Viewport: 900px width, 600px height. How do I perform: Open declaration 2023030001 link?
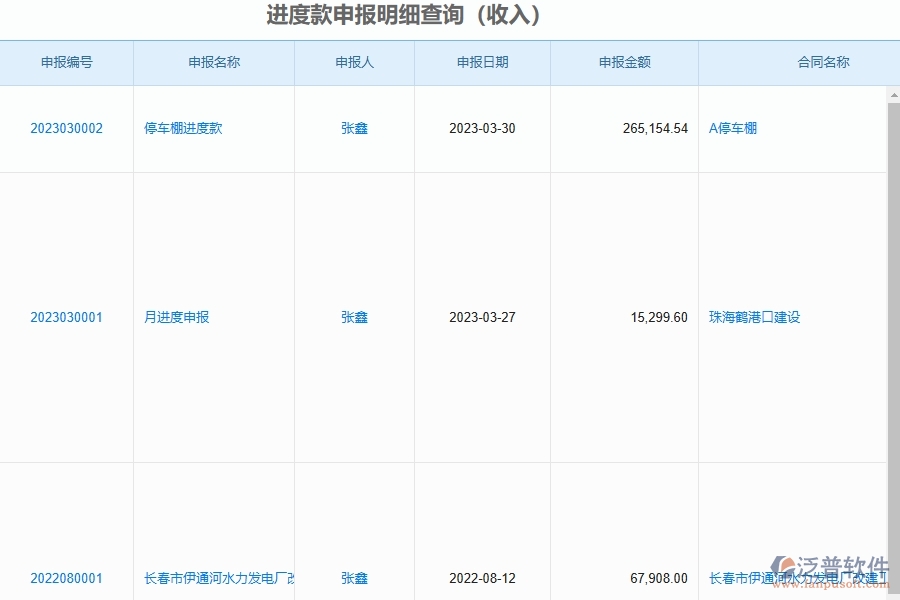(66, 317)
